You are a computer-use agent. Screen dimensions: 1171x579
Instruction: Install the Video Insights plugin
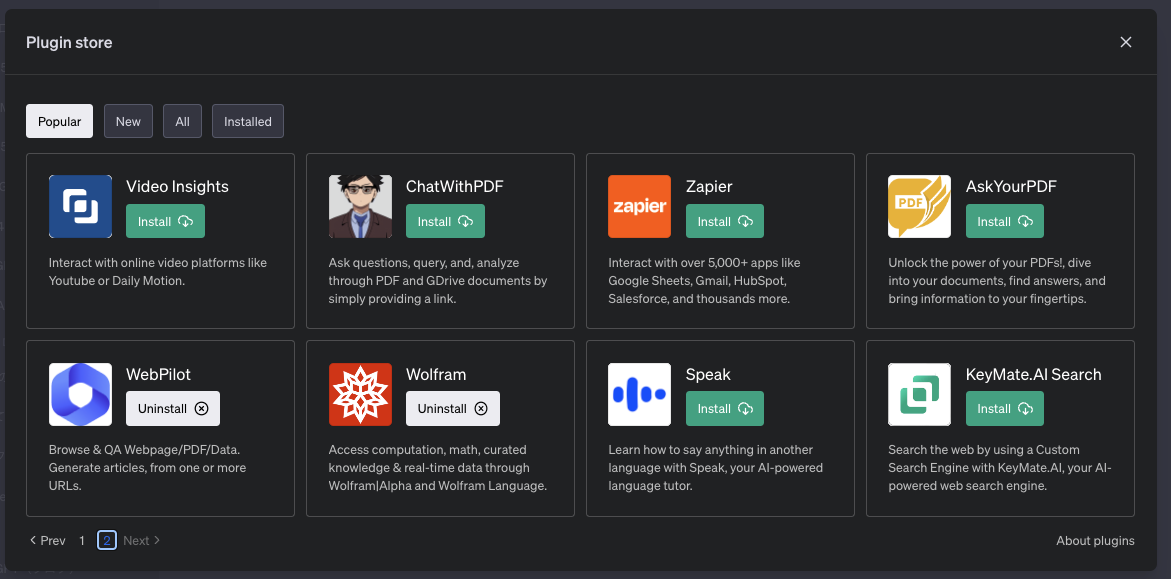point(165,221)
